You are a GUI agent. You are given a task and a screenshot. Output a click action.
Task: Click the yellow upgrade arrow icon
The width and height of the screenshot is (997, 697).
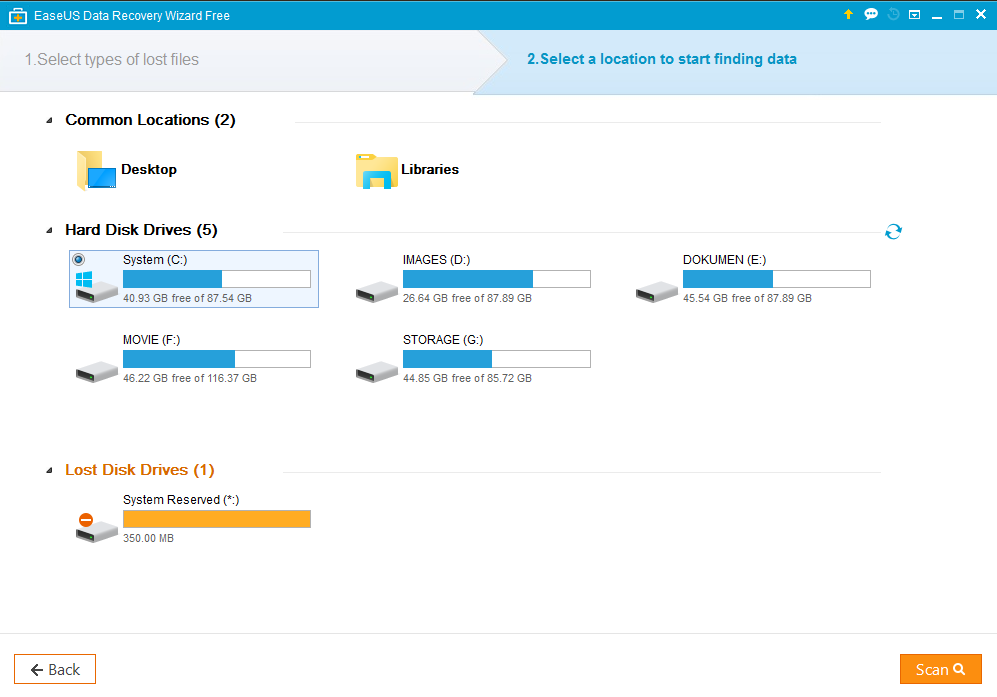click(849, 14)
